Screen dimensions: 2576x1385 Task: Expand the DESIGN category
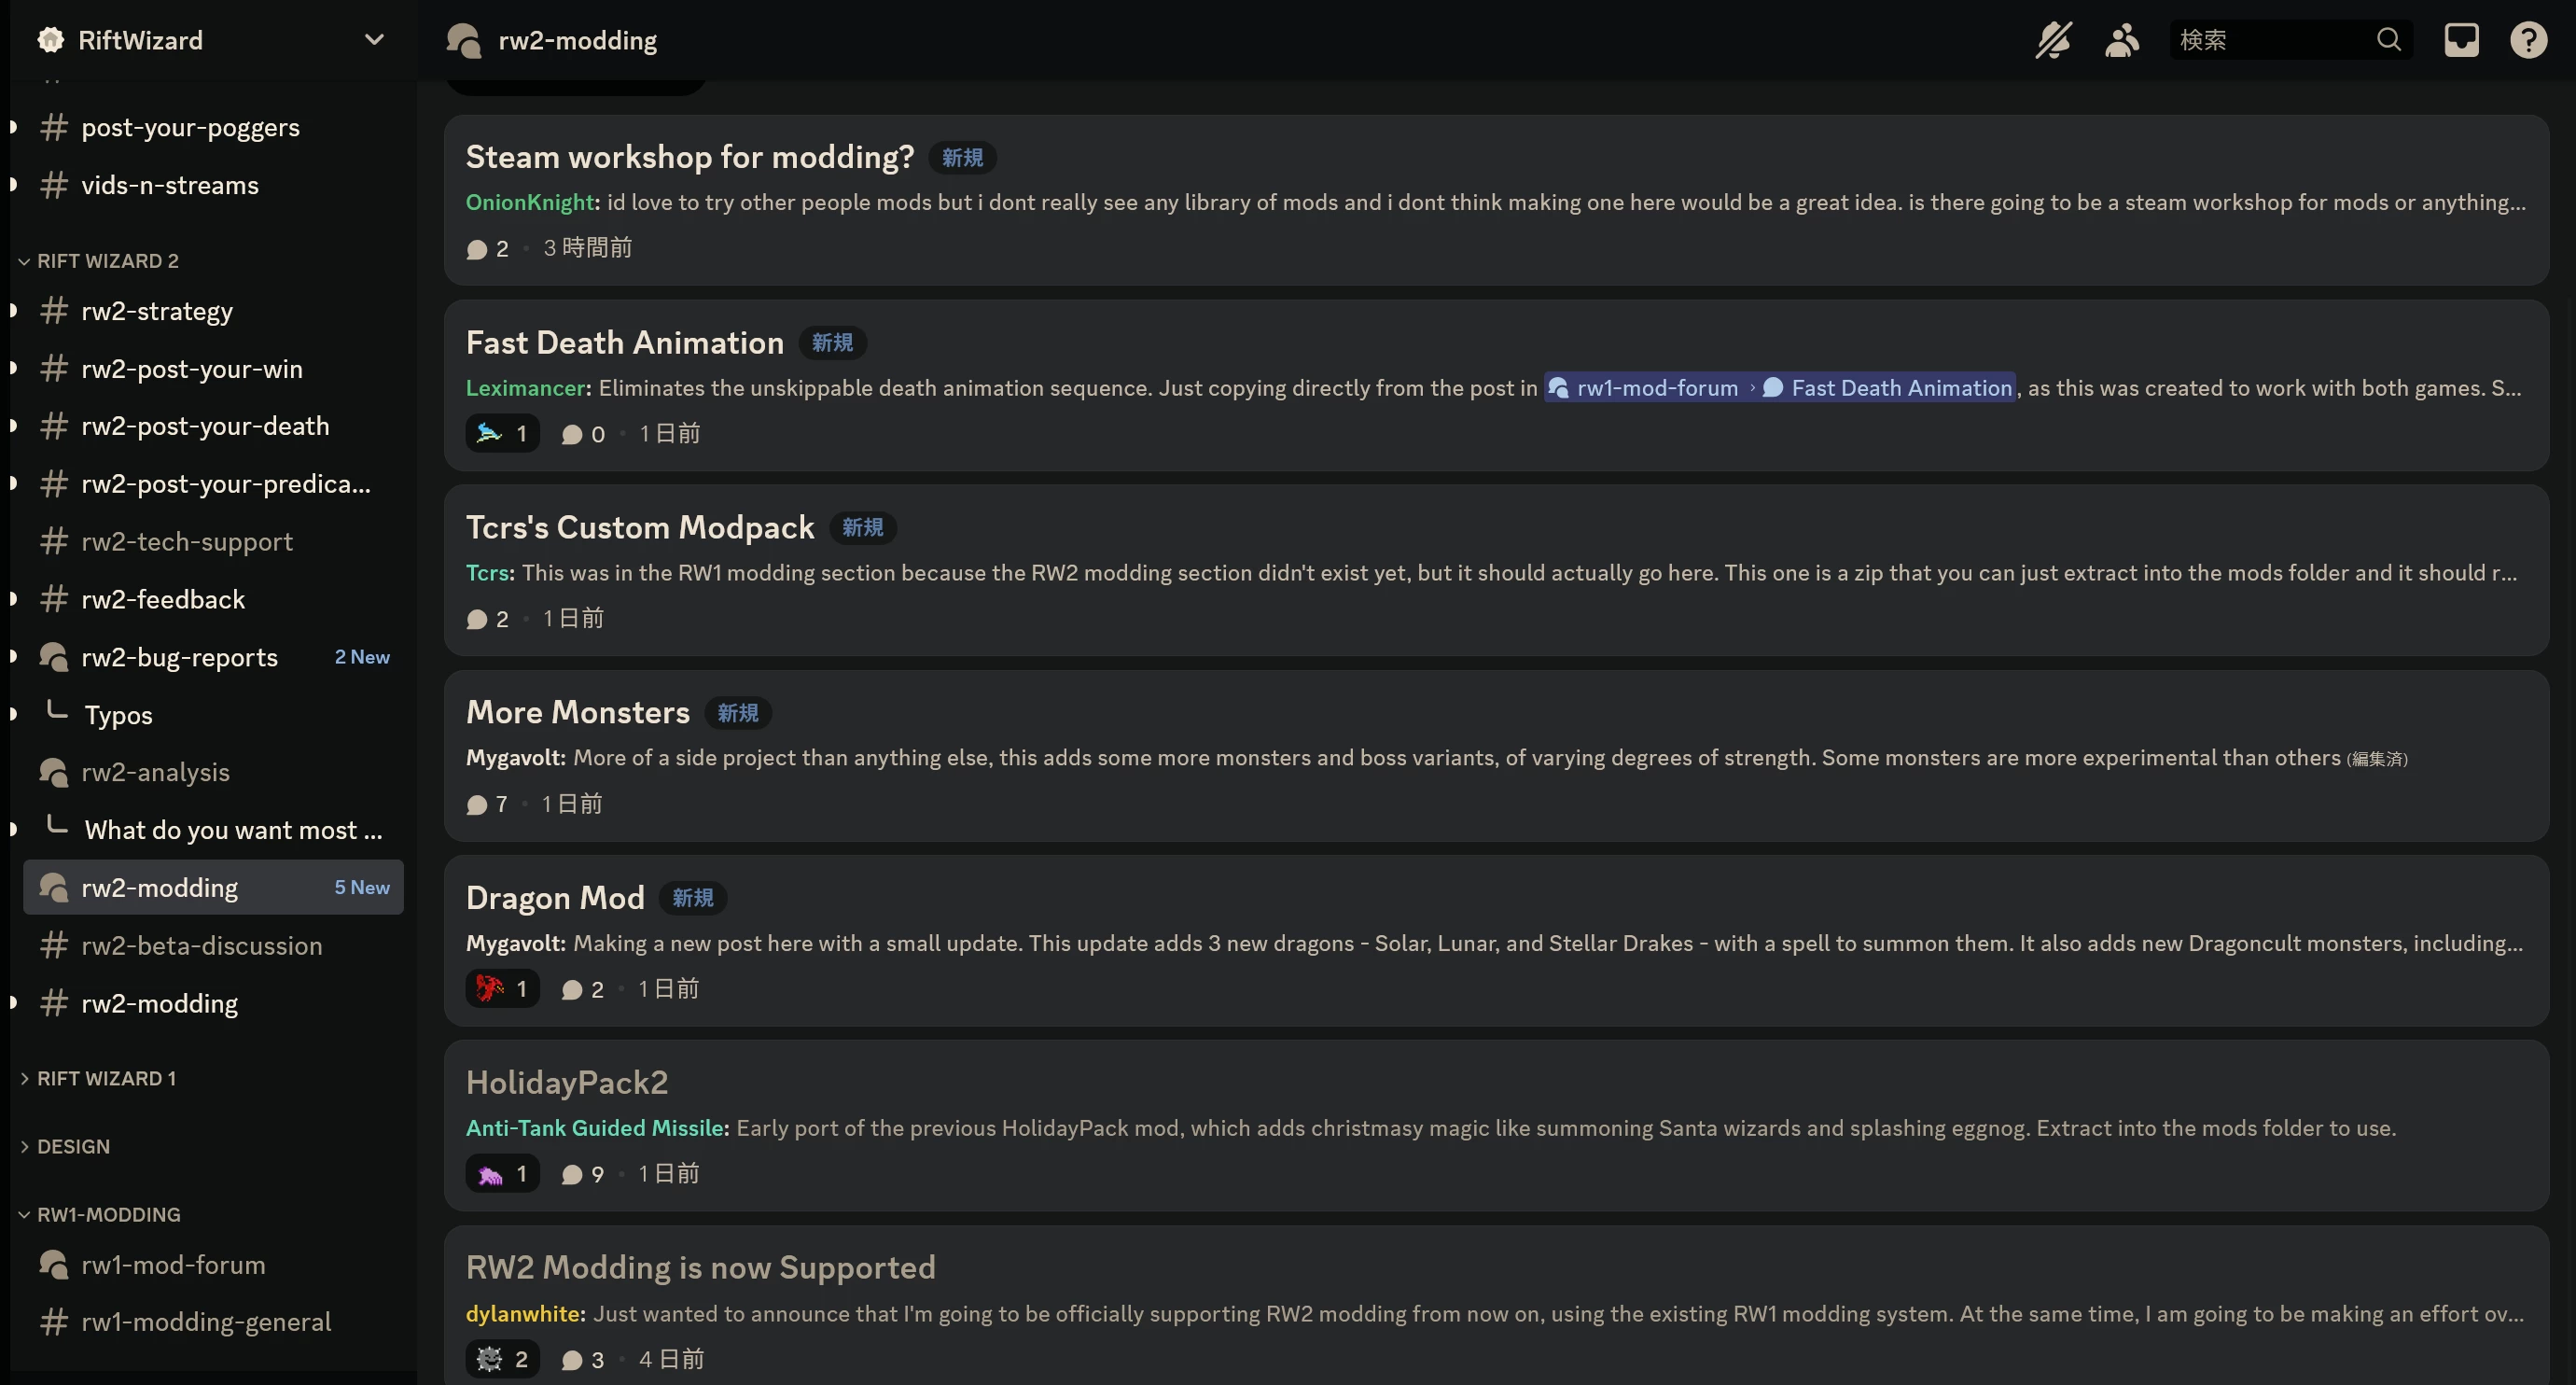(73, 1146)
